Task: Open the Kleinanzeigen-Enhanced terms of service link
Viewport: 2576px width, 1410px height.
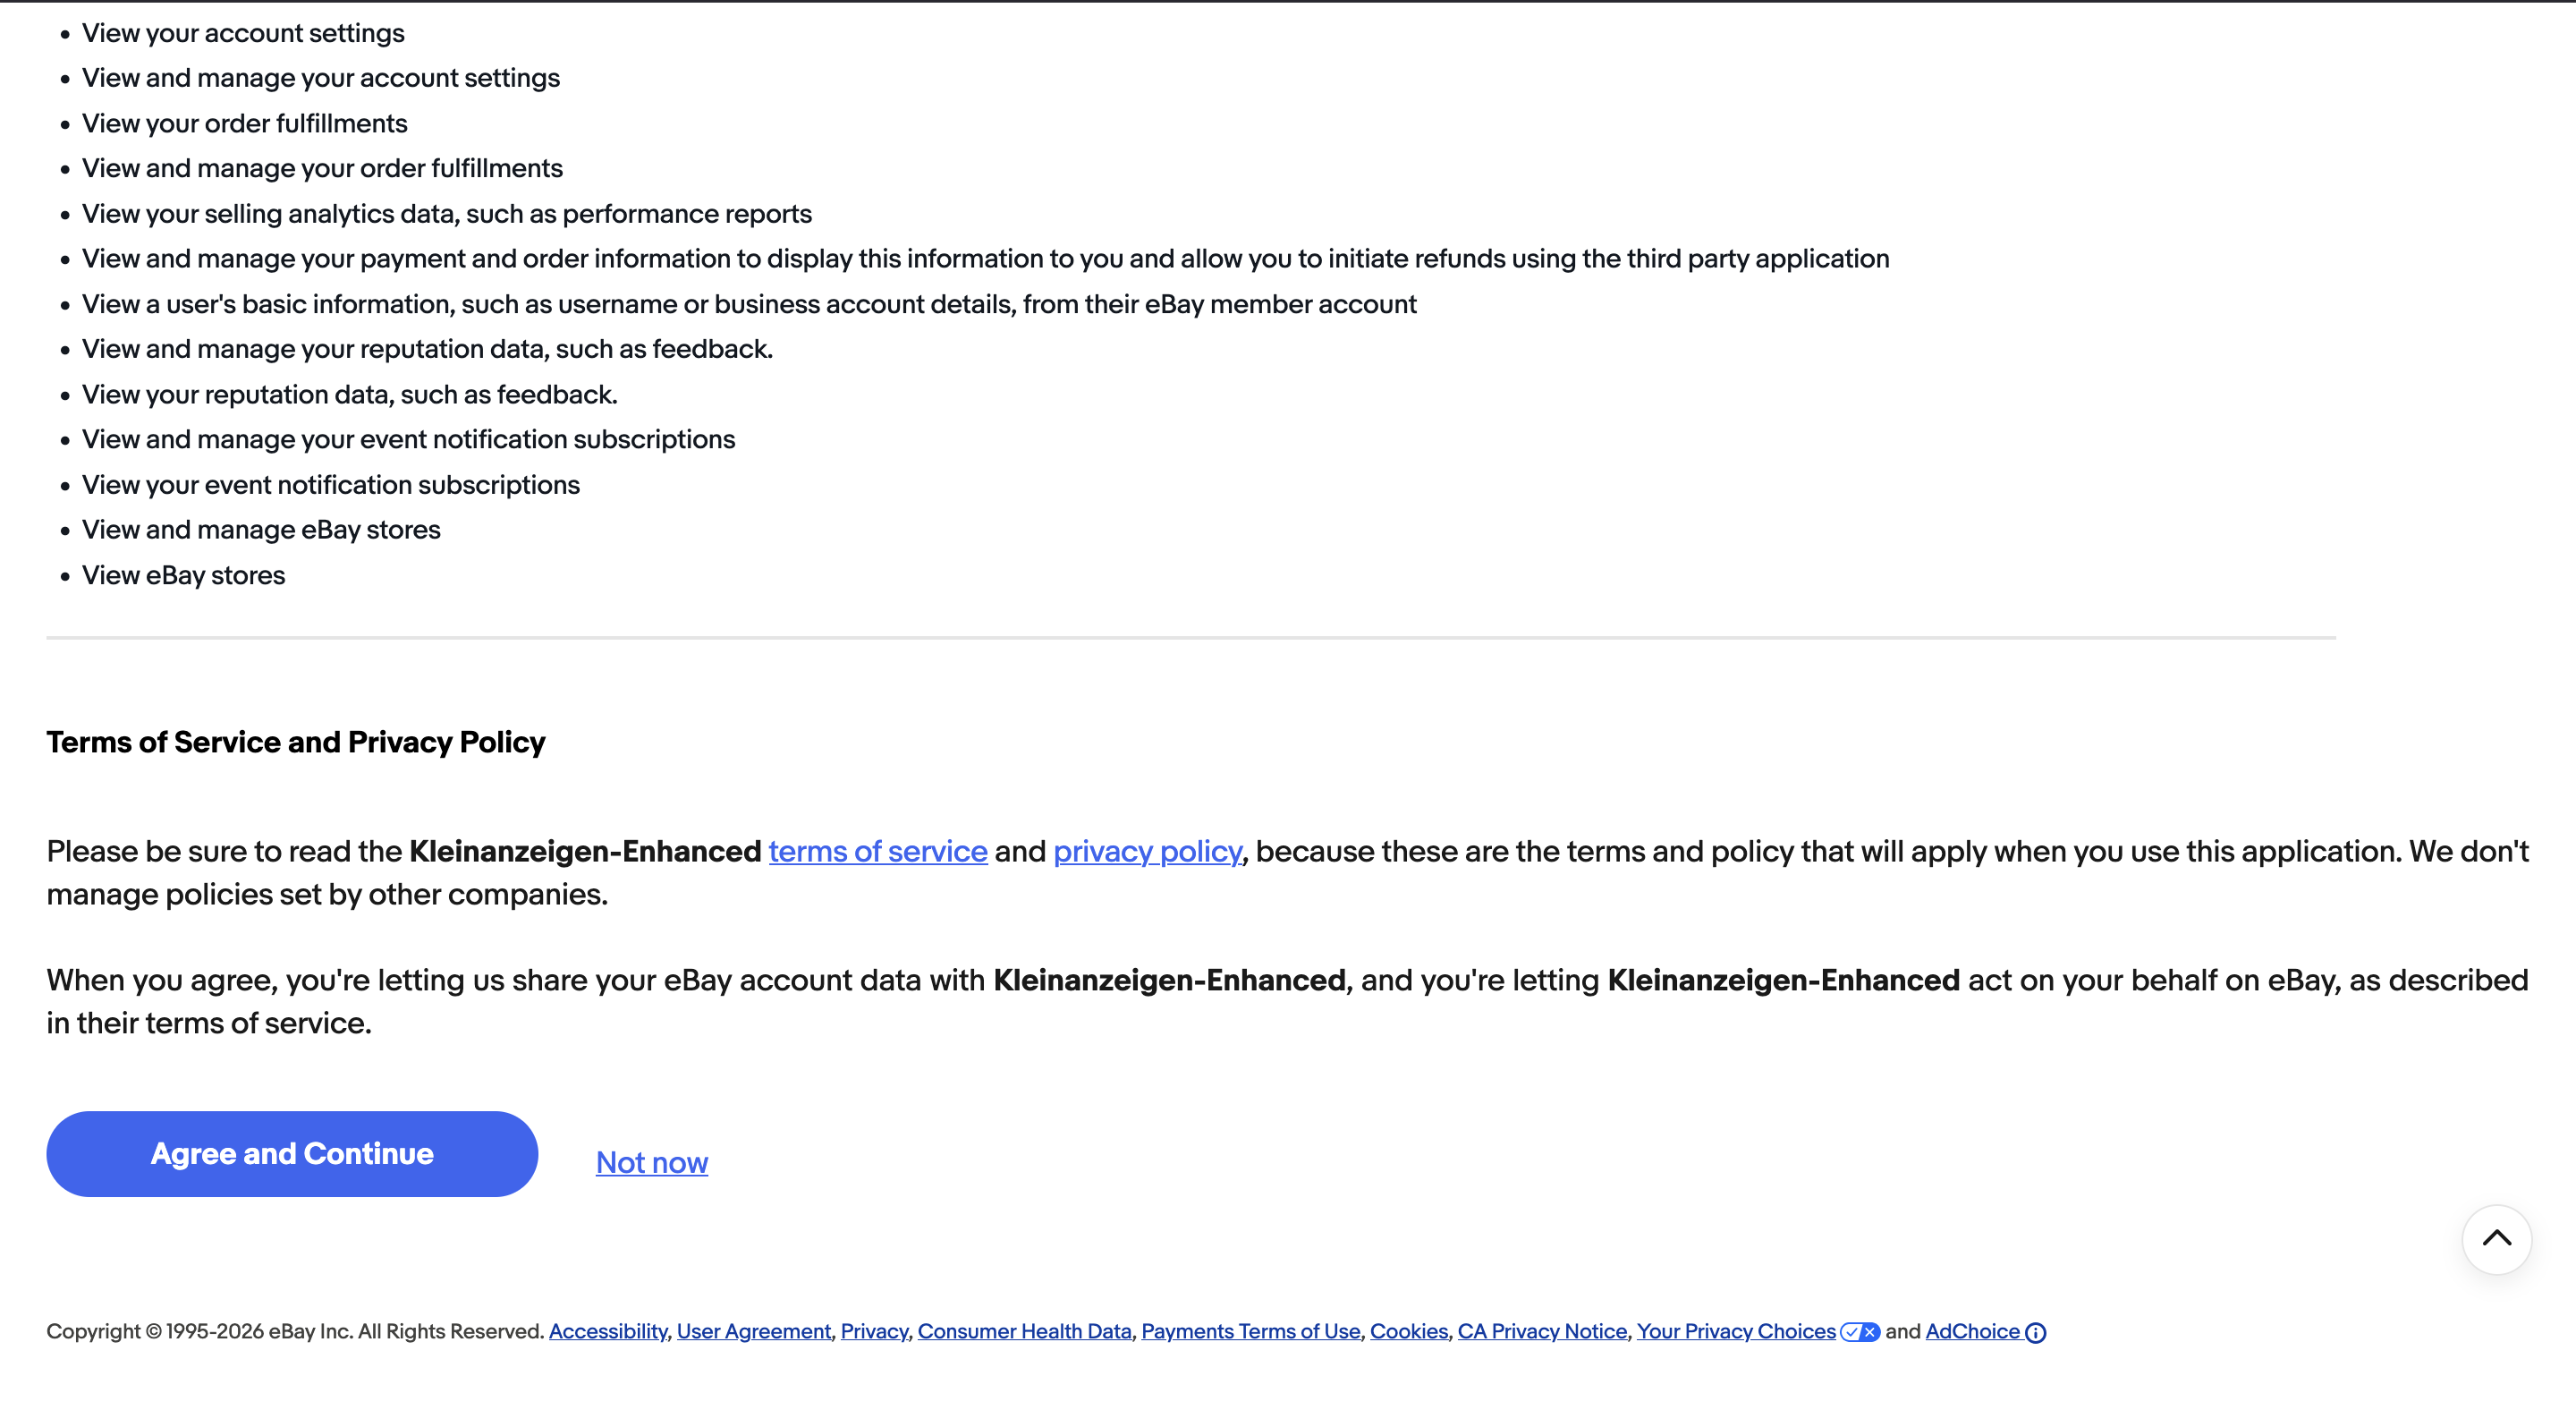Action: coord(877,851)
